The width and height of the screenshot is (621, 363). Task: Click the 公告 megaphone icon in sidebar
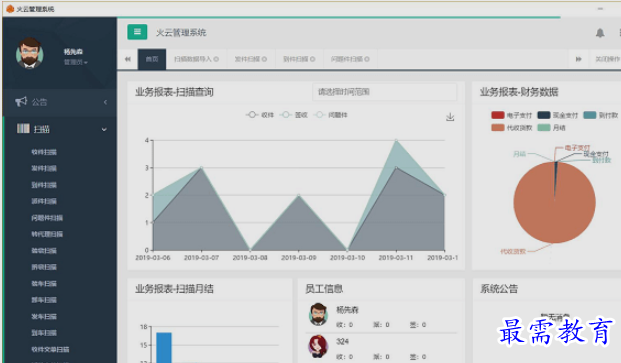[x=21, y=102]
